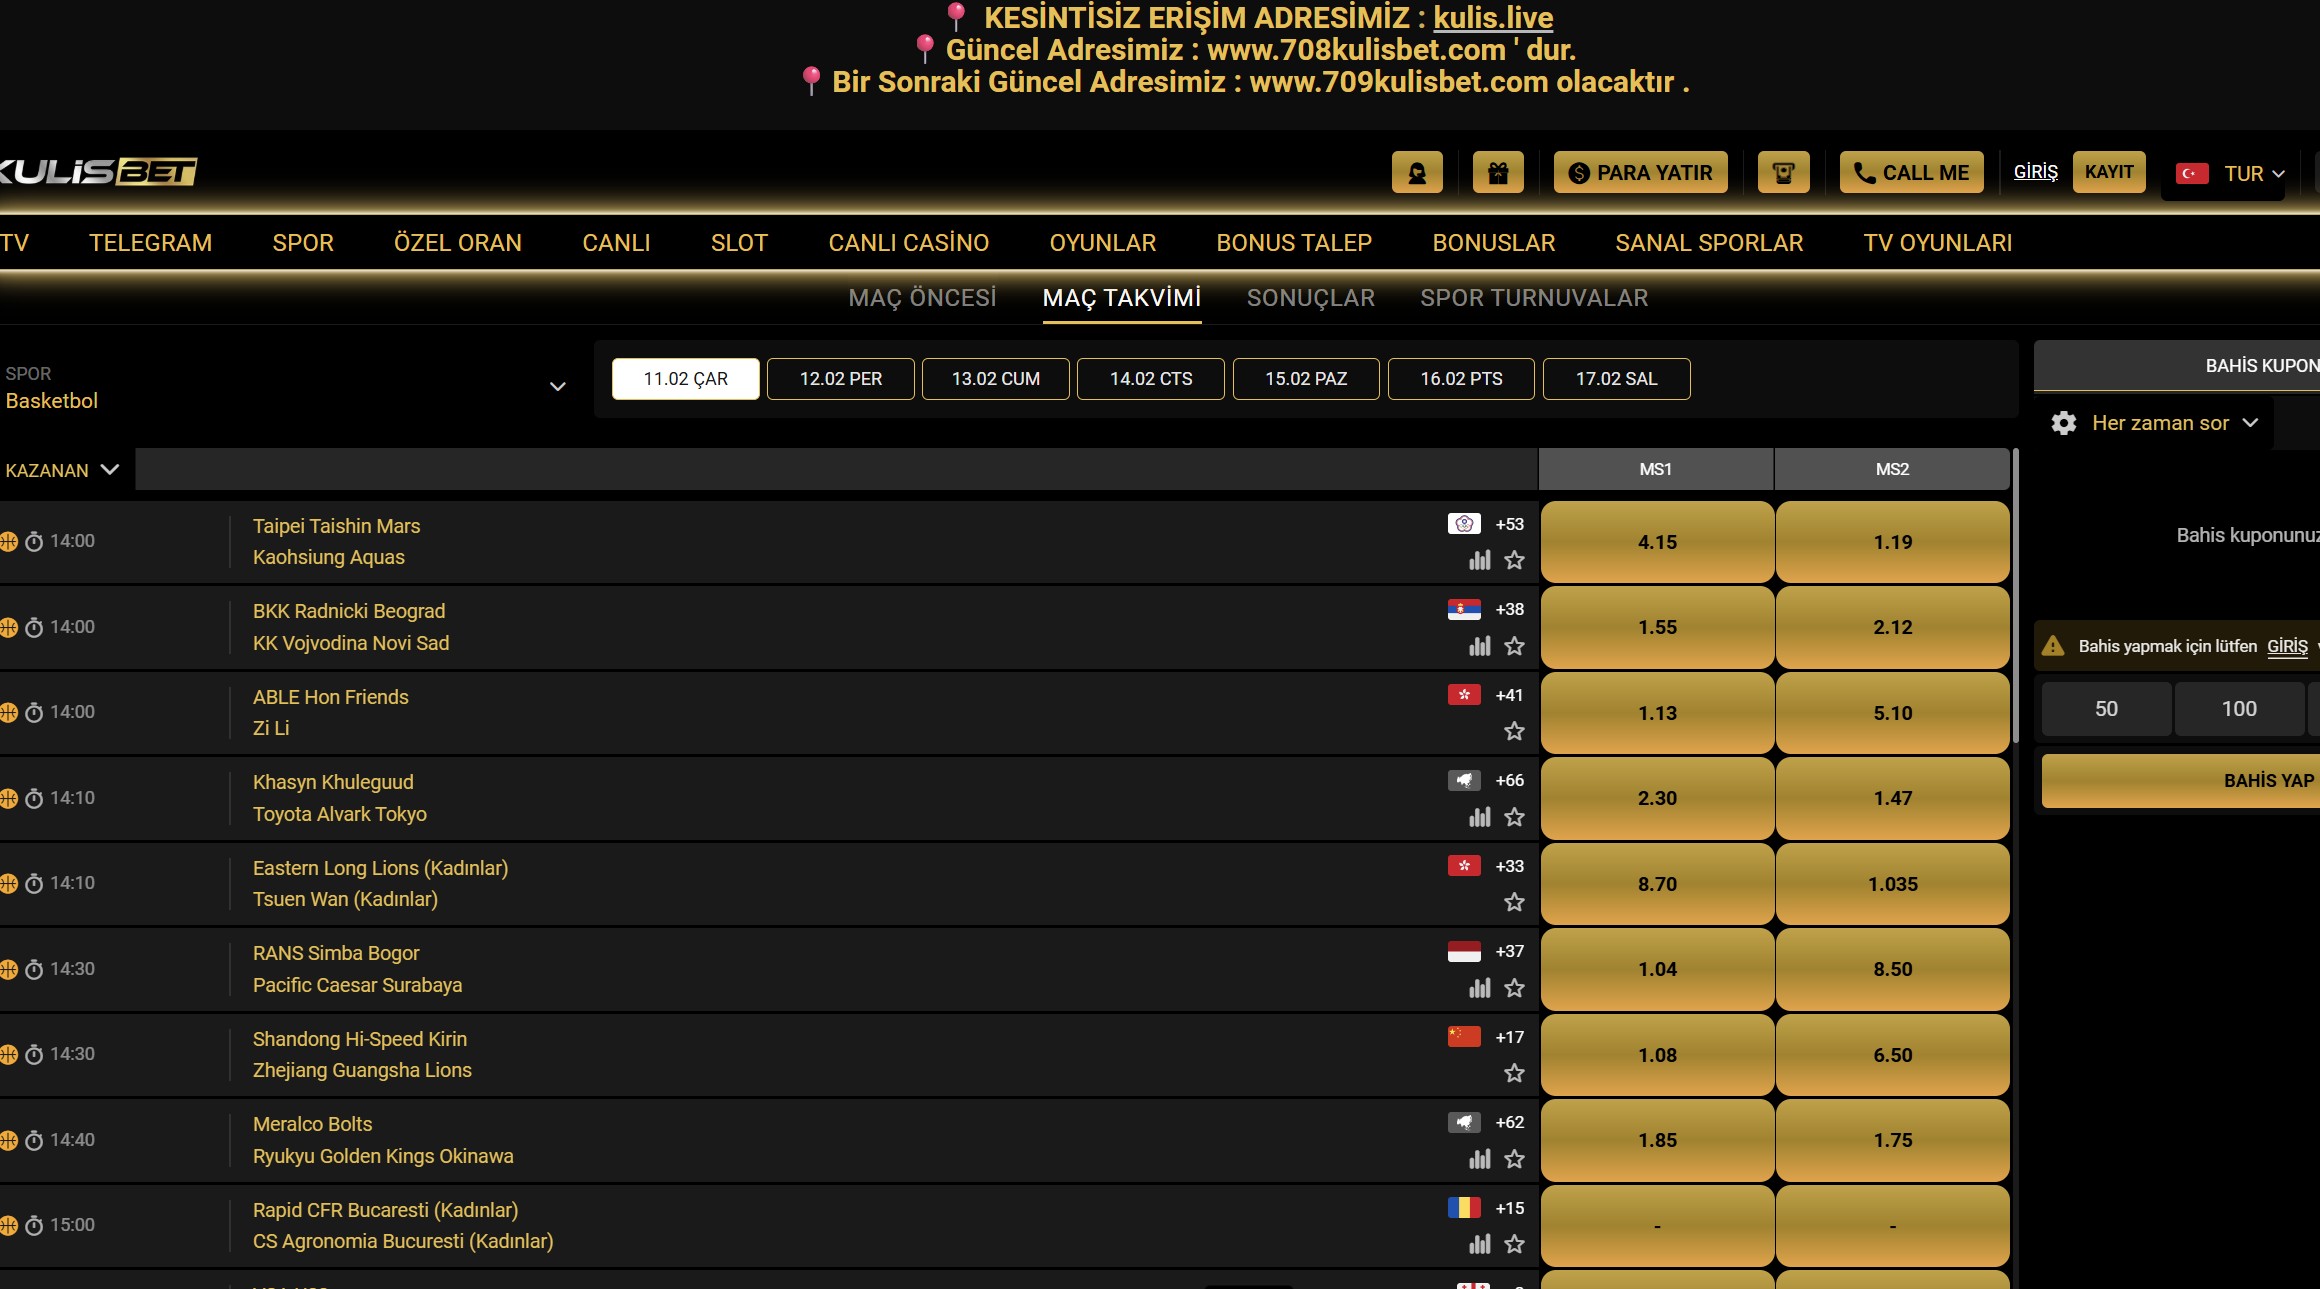Click the PARA YATIR button
This screenshot has width=2320, height=1289.
click(1640, 173)
